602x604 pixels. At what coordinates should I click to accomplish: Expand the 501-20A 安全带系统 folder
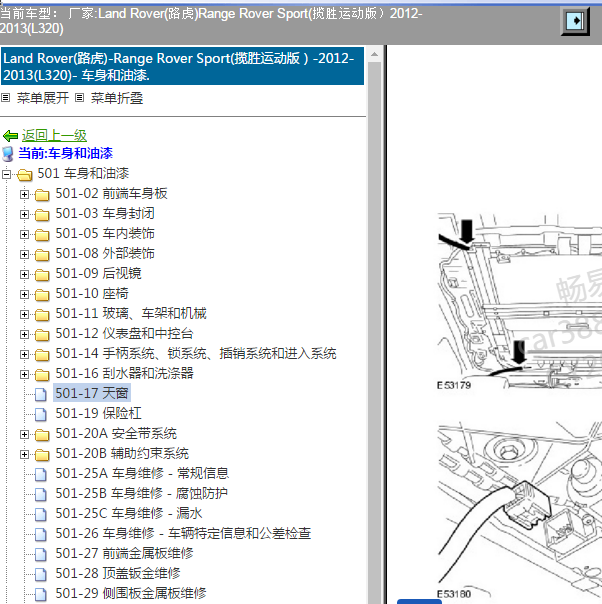[x=24, y=435]
